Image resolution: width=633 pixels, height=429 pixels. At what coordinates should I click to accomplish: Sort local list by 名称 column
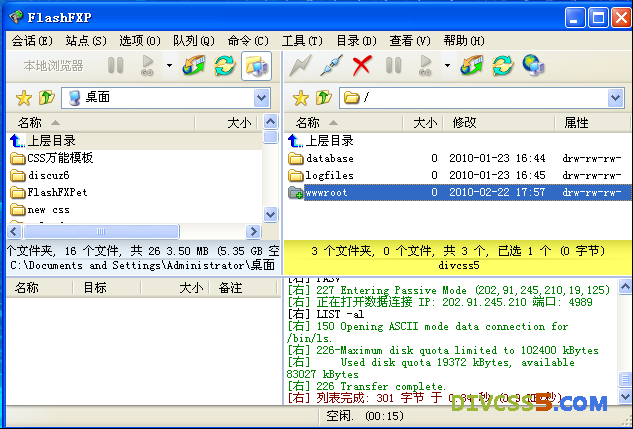(101, 123)
